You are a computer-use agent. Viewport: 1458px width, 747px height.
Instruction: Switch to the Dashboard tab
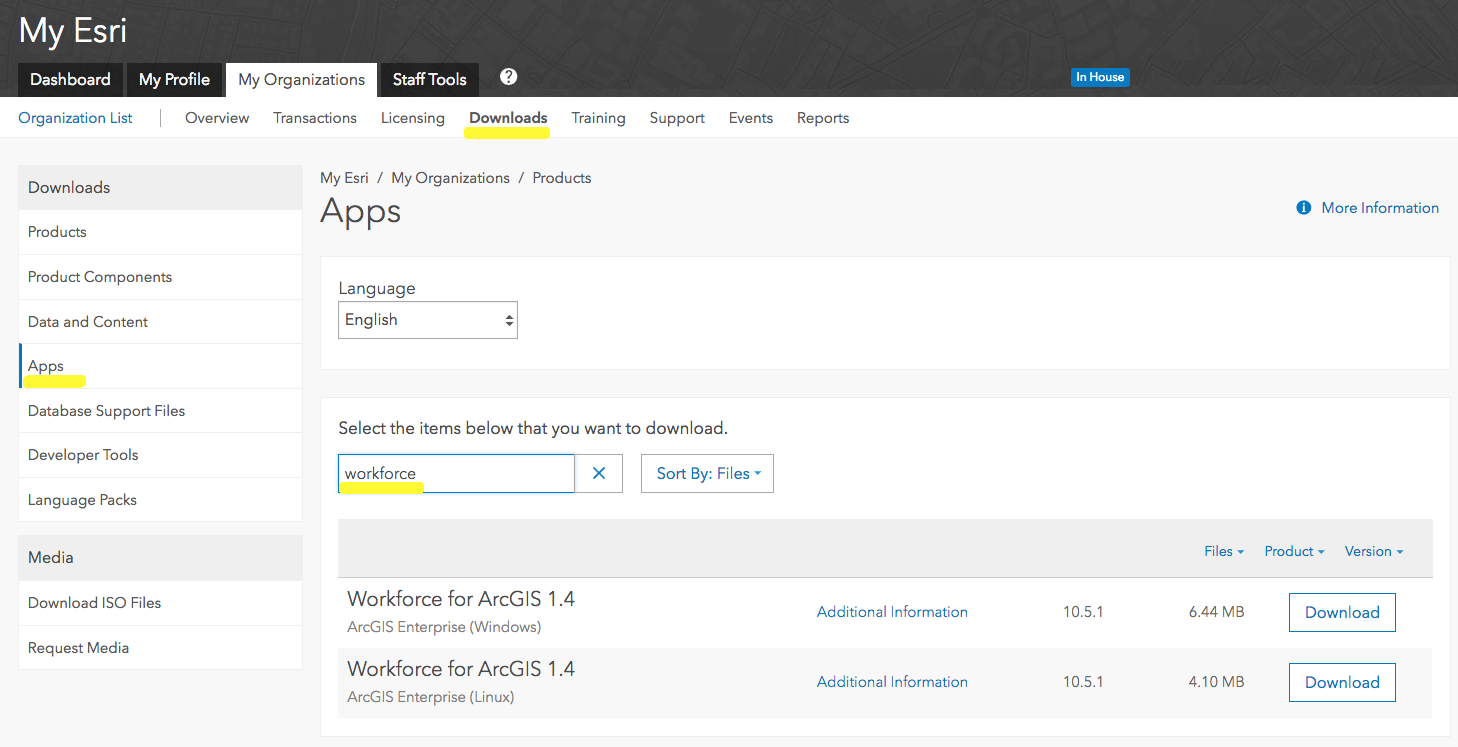click(70, 80)
